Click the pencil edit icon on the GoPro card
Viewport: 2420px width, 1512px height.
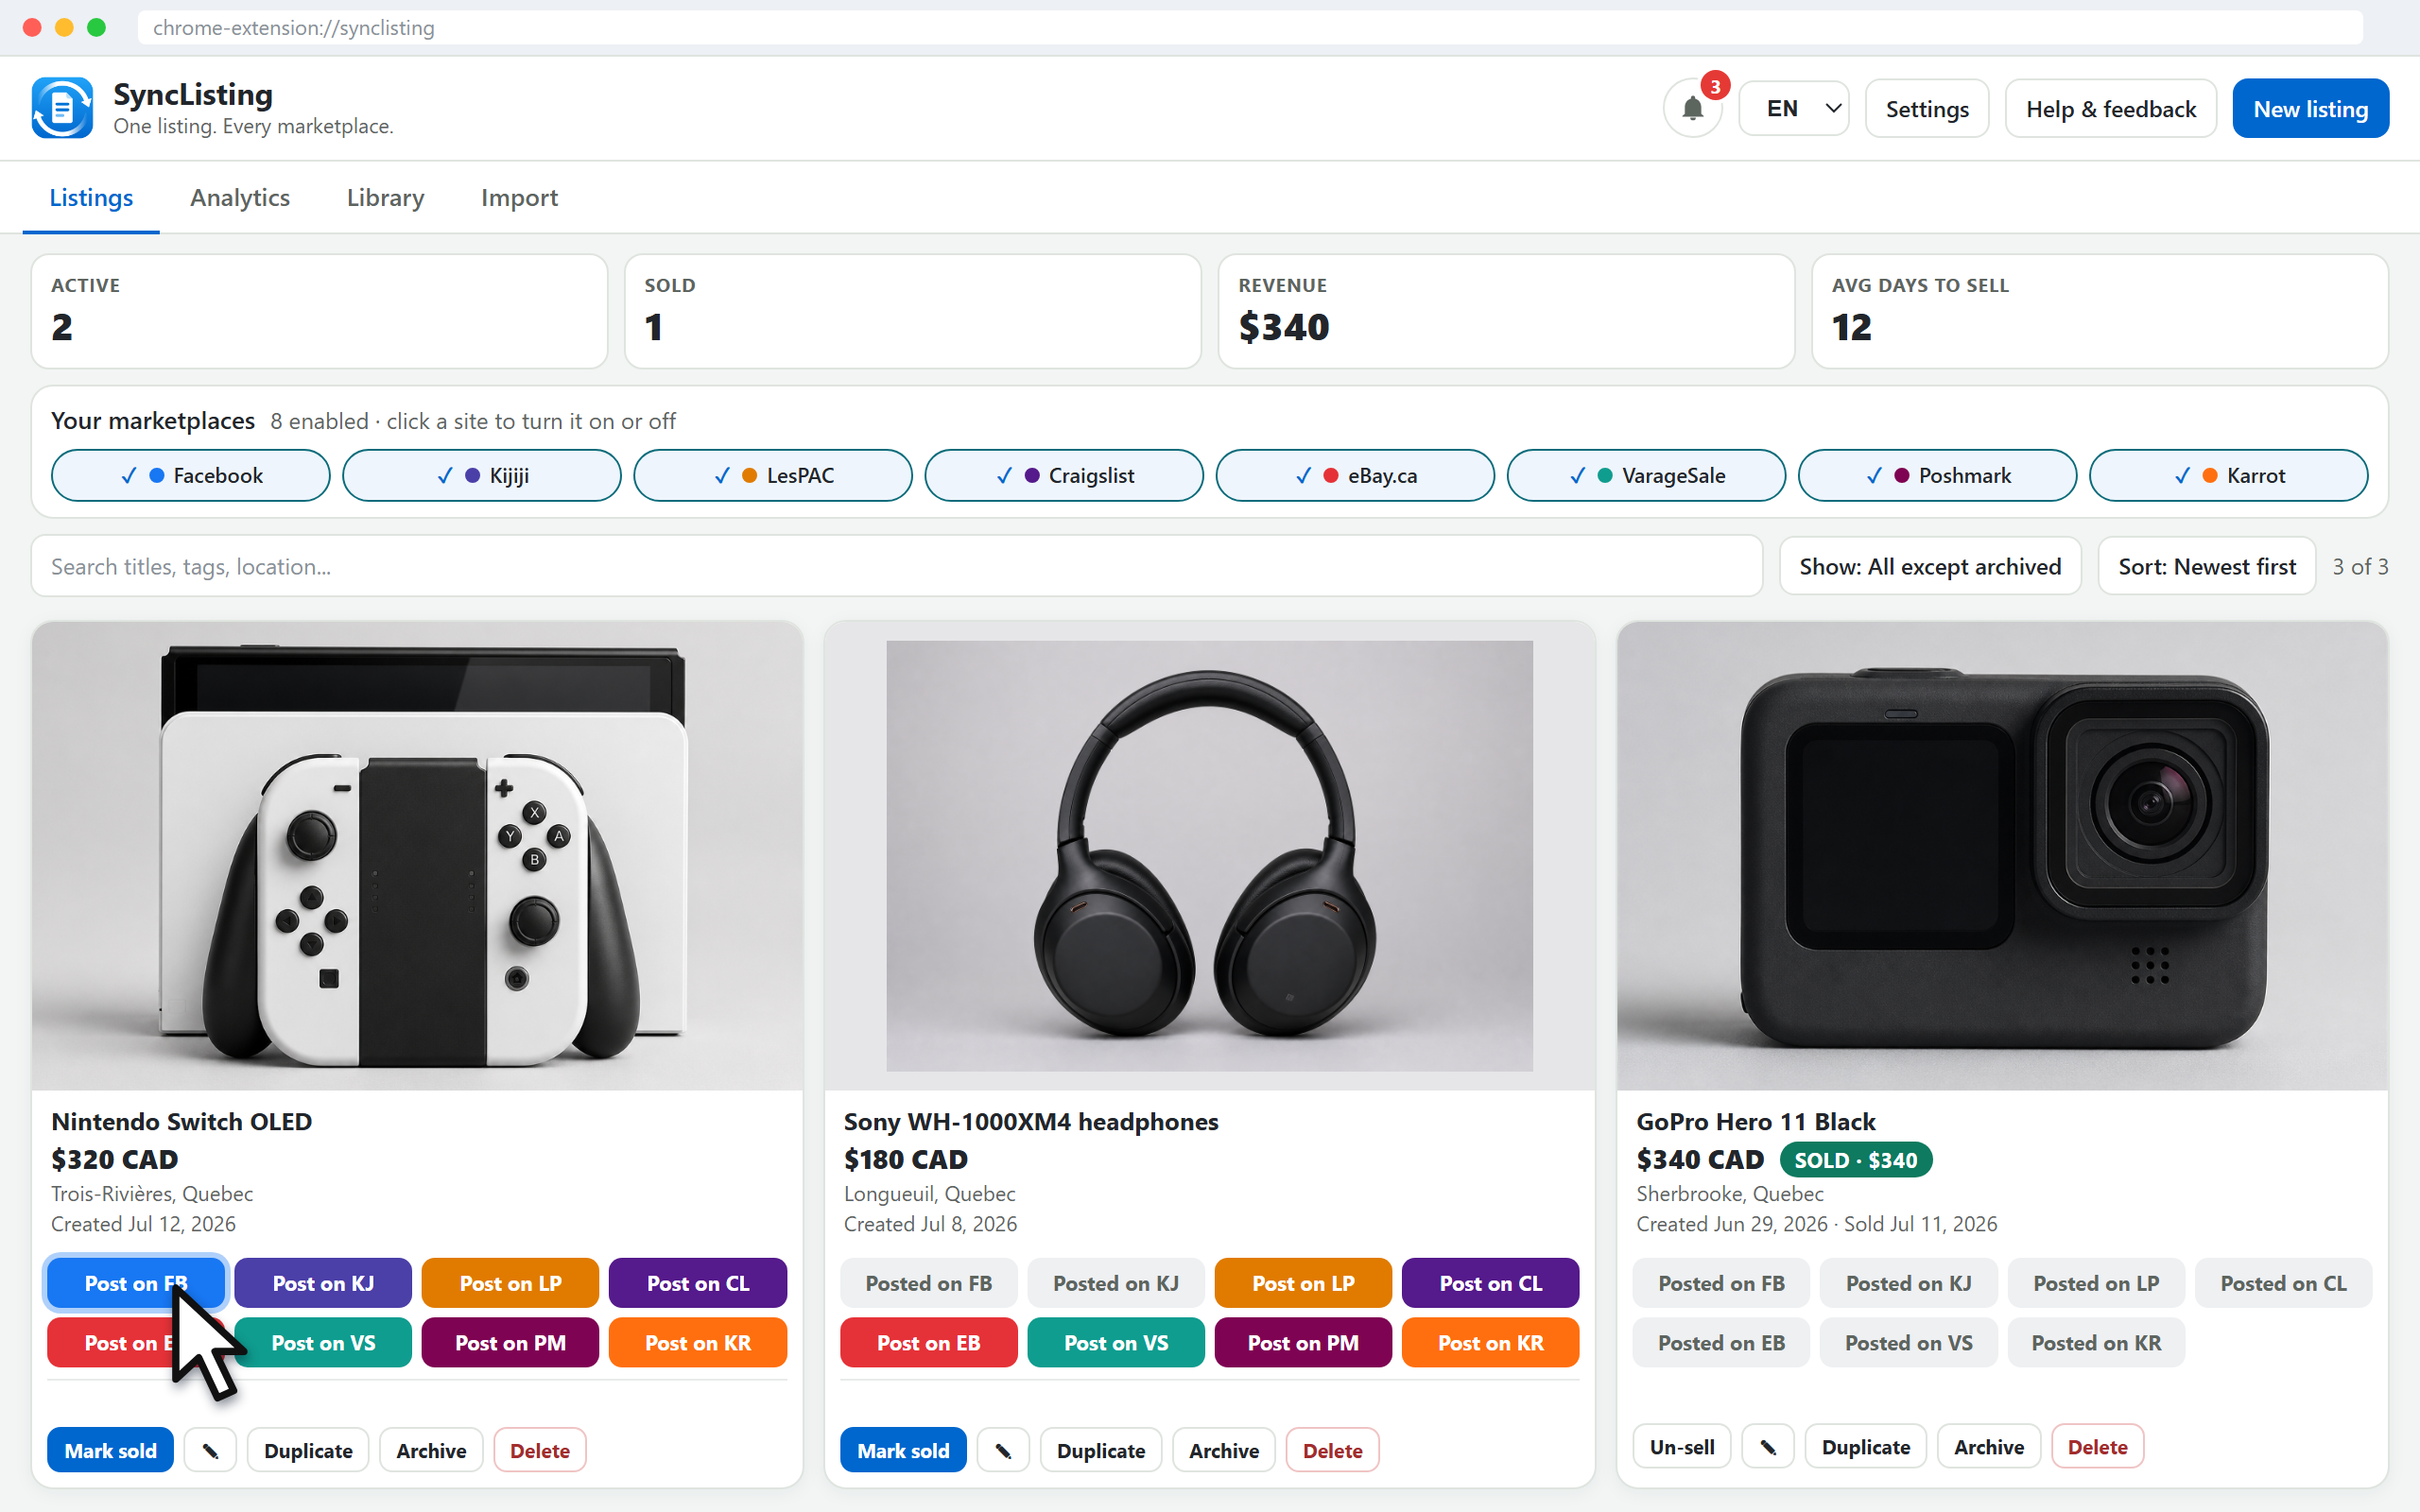(x=1767, y=1447)
